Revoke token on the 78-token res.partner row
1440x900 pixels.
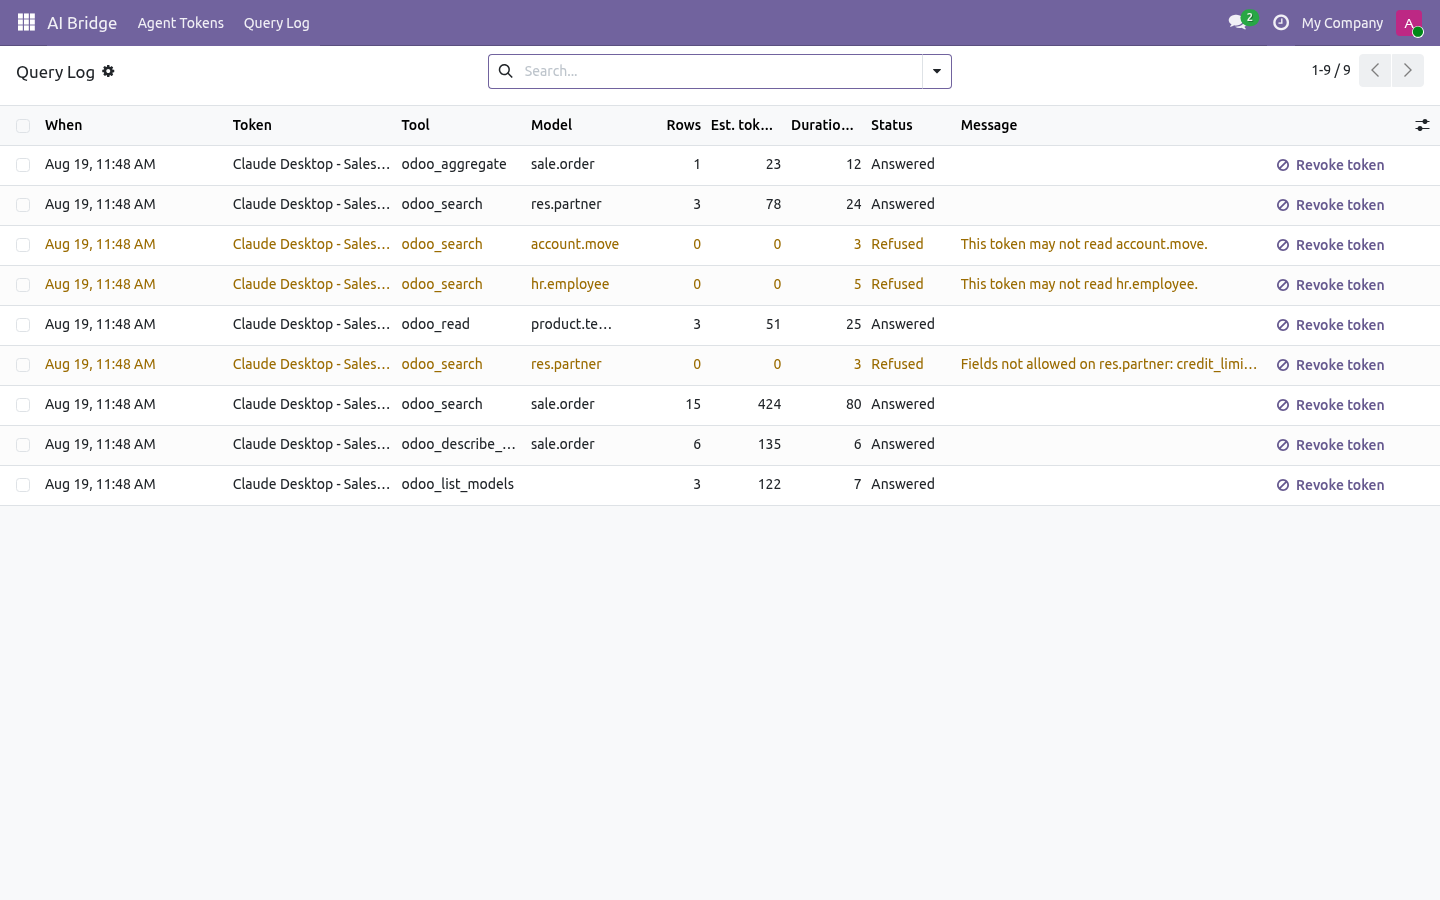point(1330,205)
